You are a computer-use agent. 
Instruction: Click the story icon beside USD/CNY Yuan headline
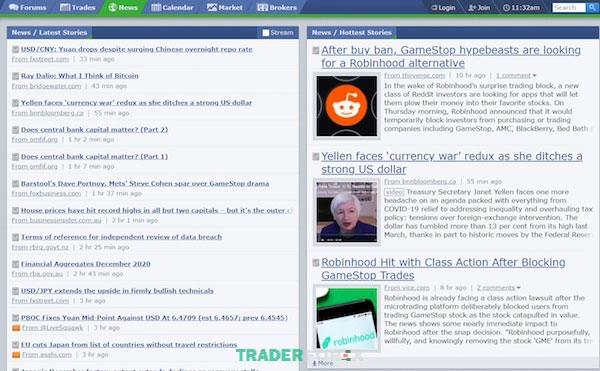tap(15, 49)
